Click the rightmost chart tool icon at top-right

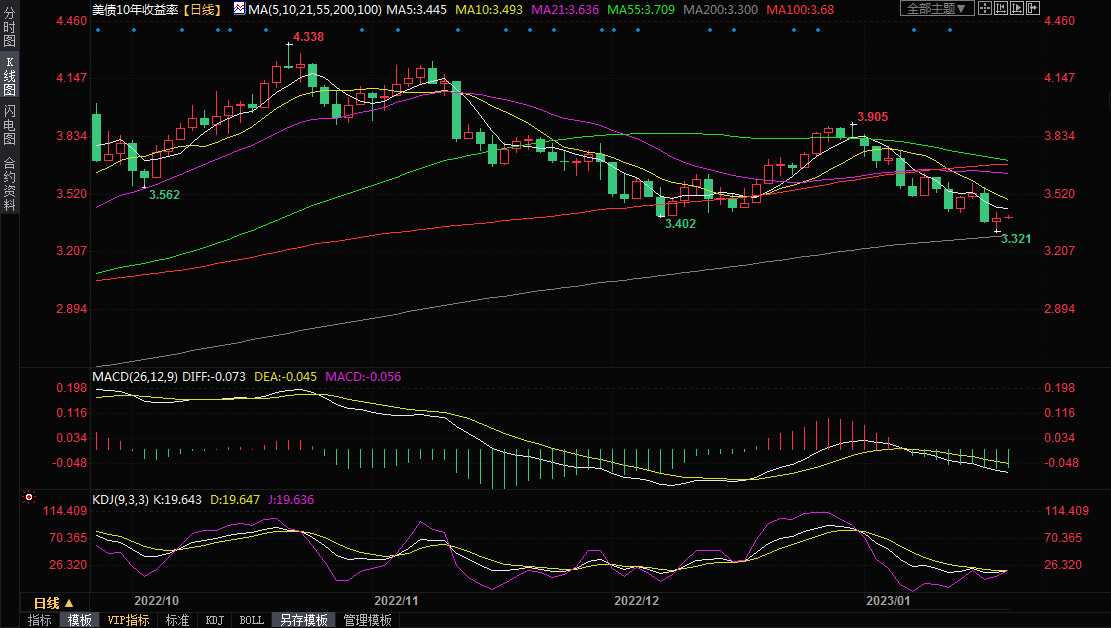(1033, 8)
